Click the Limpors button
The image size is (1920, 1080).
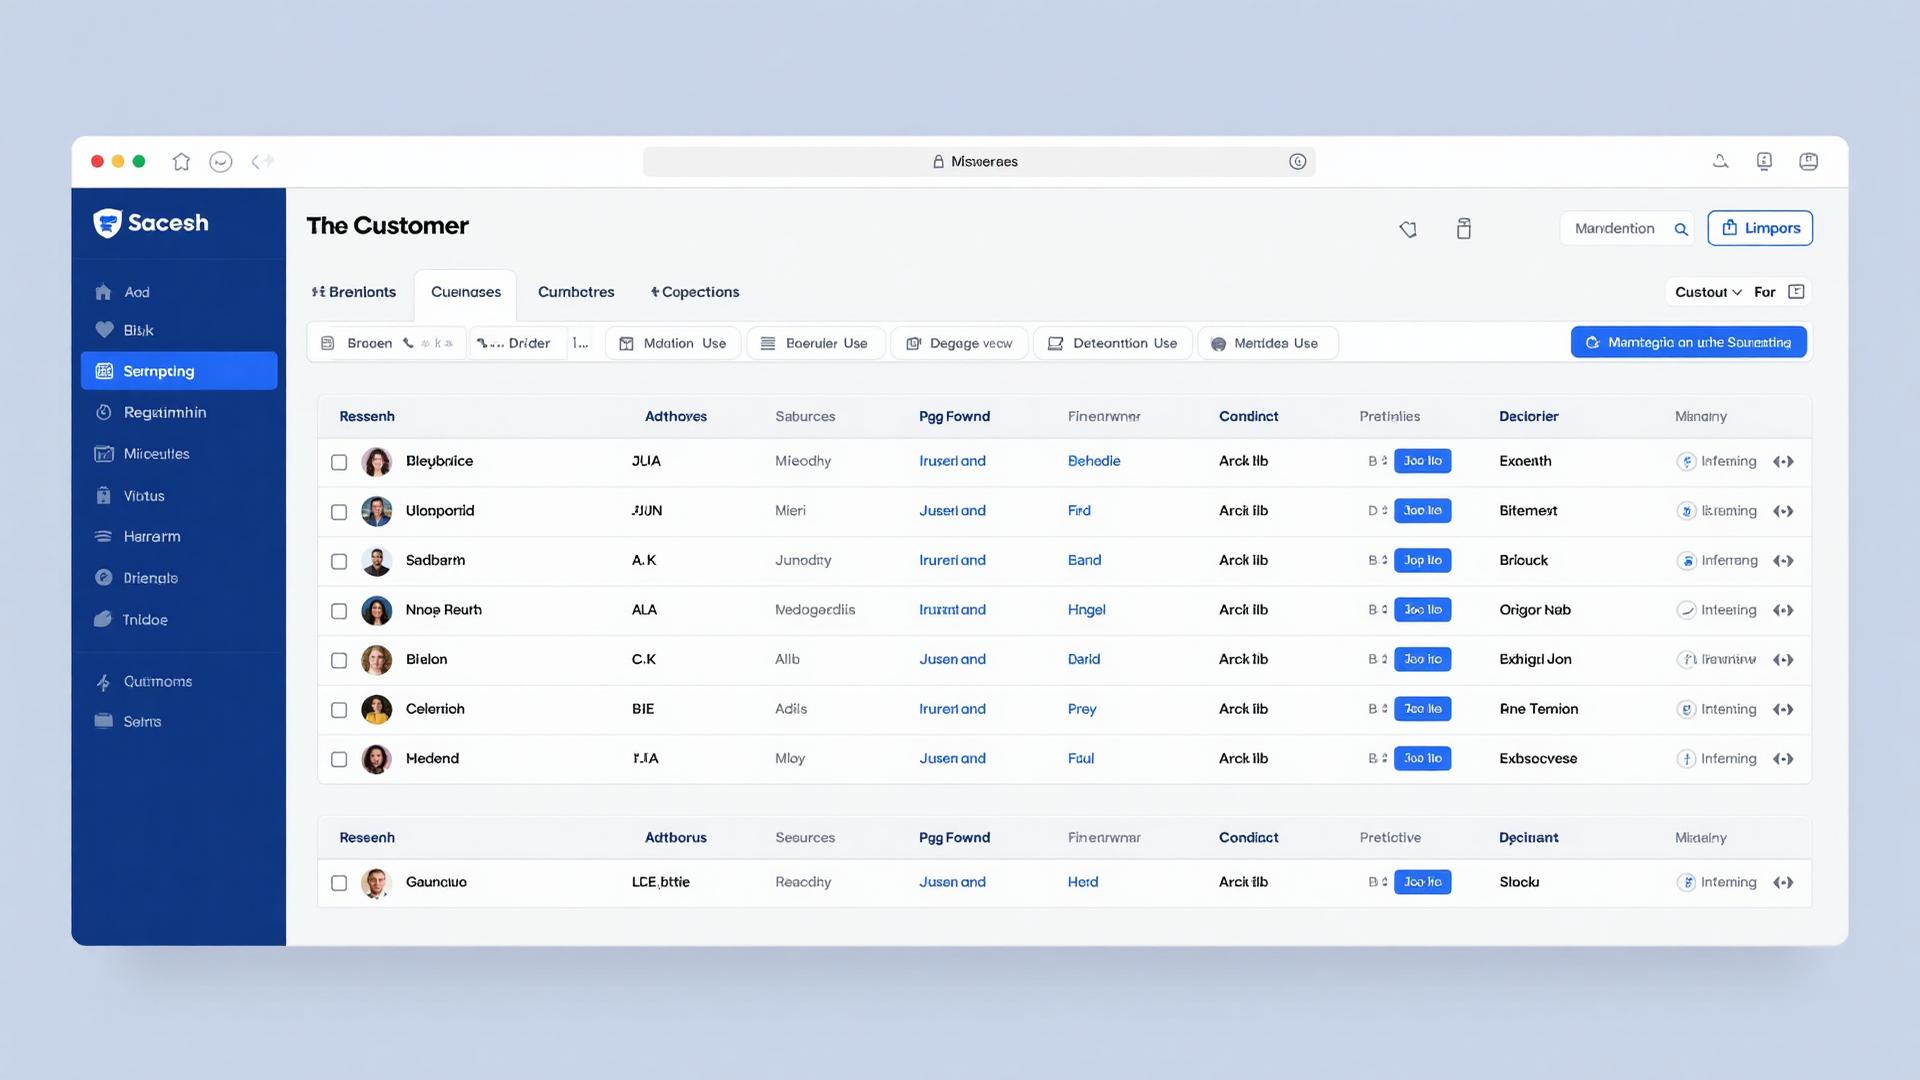(x=1760, y=228)
